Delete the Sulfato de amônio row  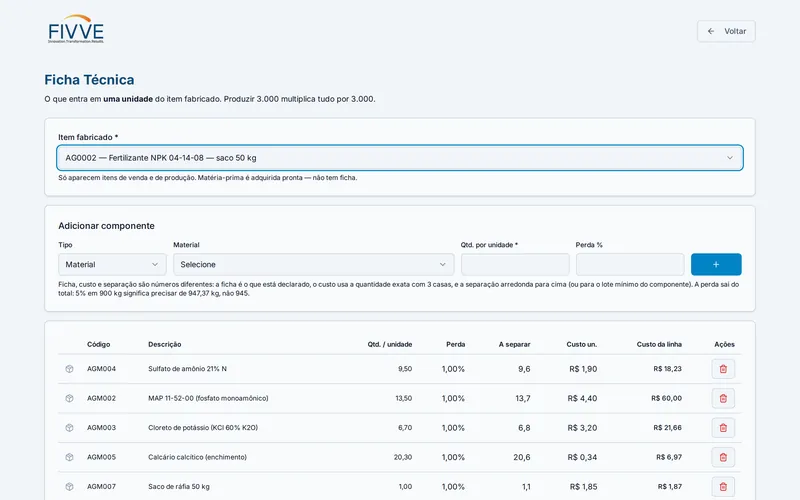(x=723, y=369)
